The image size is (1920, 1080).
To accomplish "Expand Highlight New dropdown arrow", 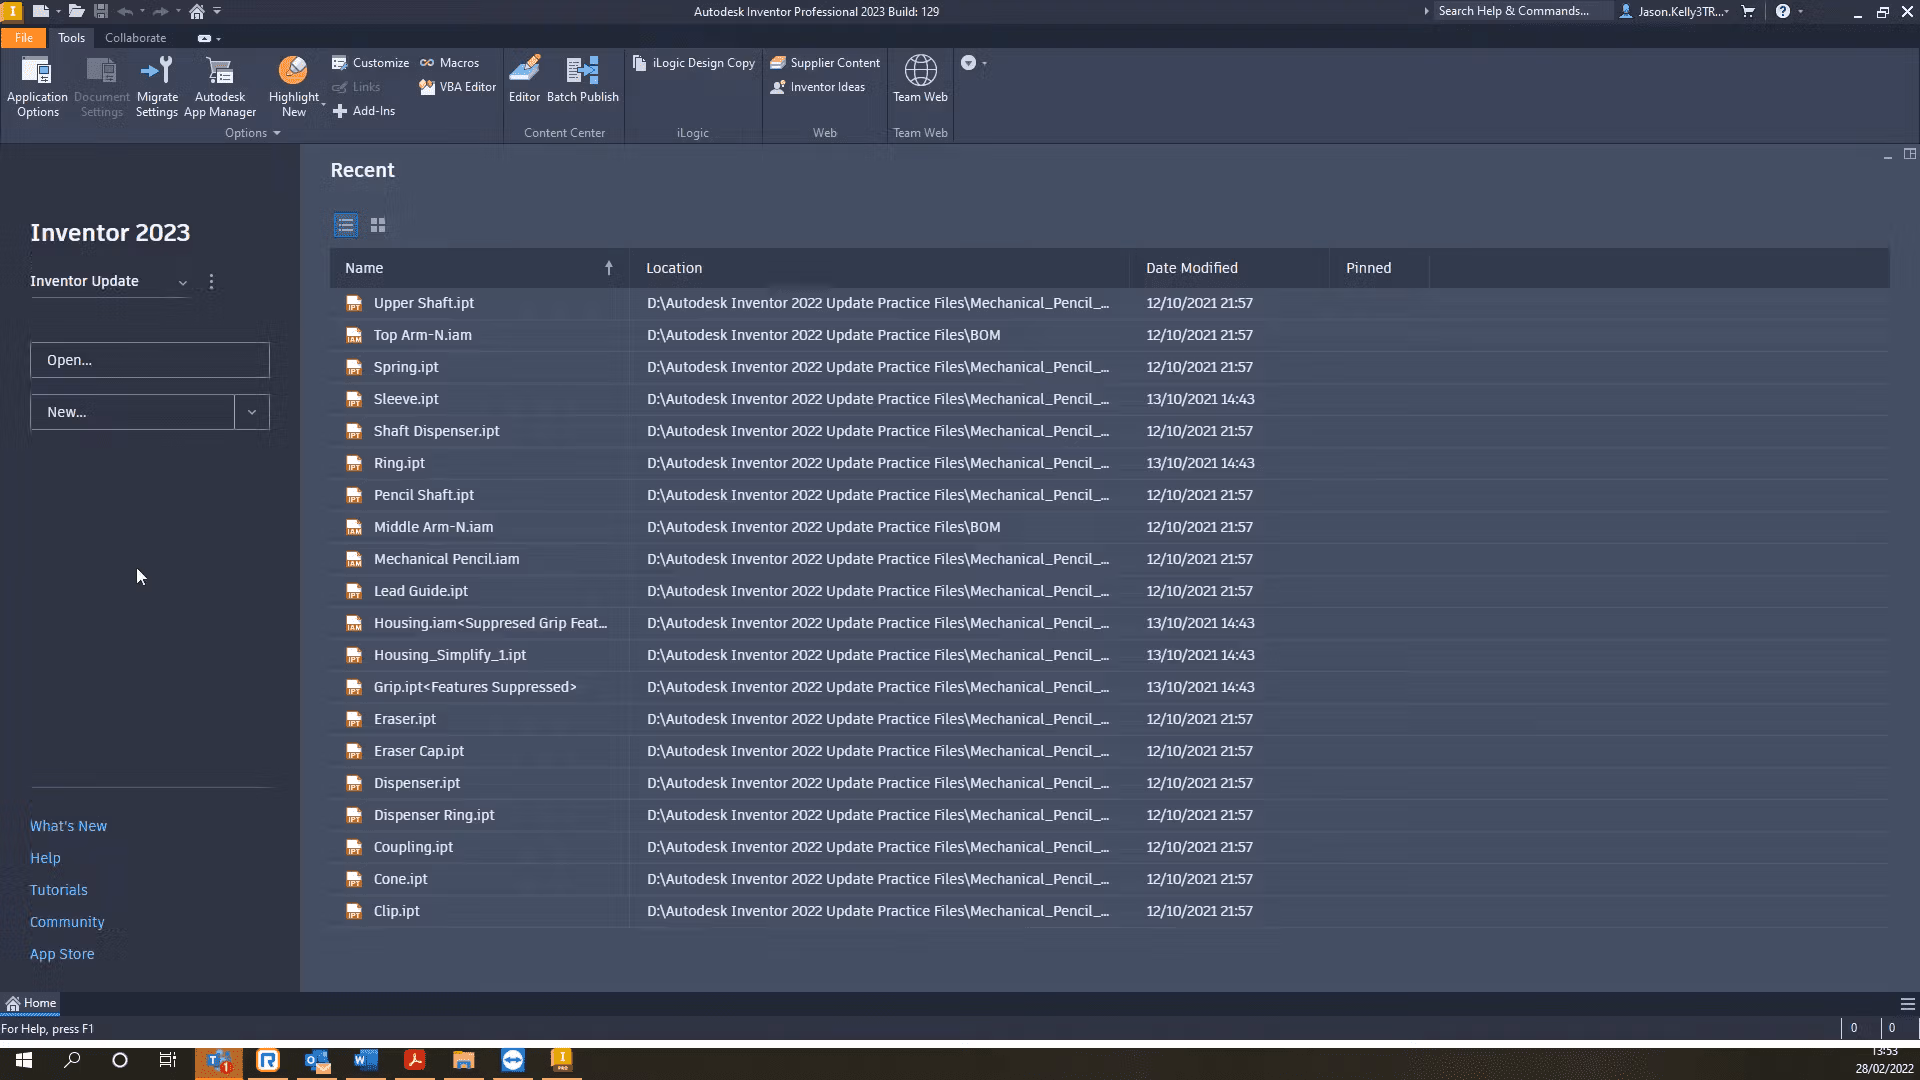I will 323,104.
